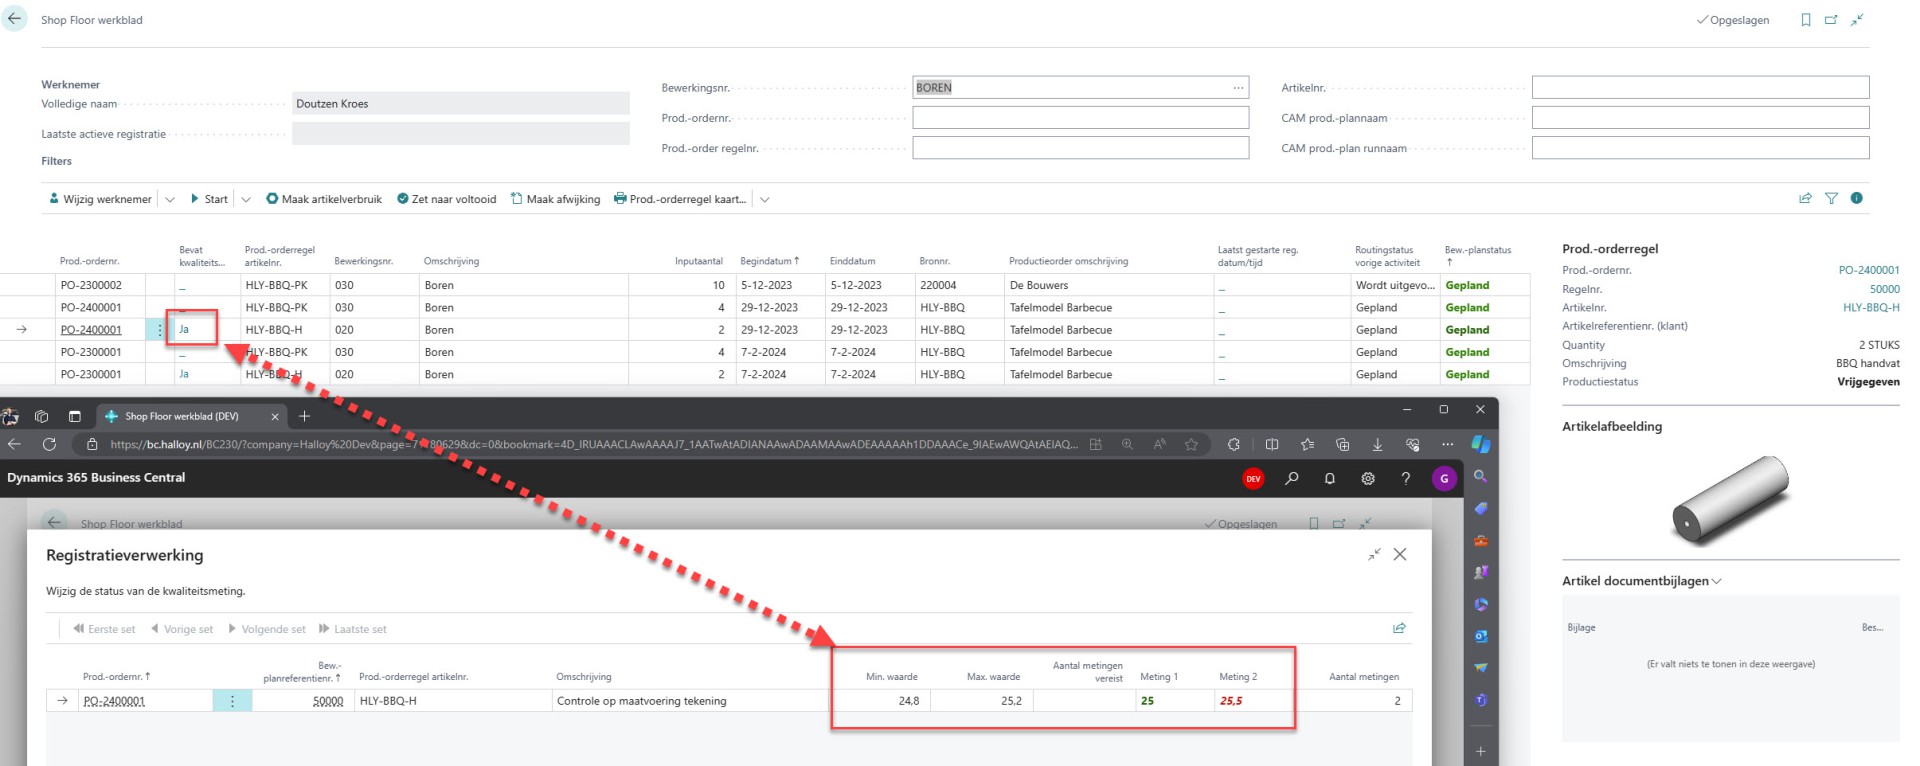The height and width of the screenshot is (766, 1920).
Task: Click Ja in the 7-2-2024 HLY-BBQ-H row
Action: (184, 374)
